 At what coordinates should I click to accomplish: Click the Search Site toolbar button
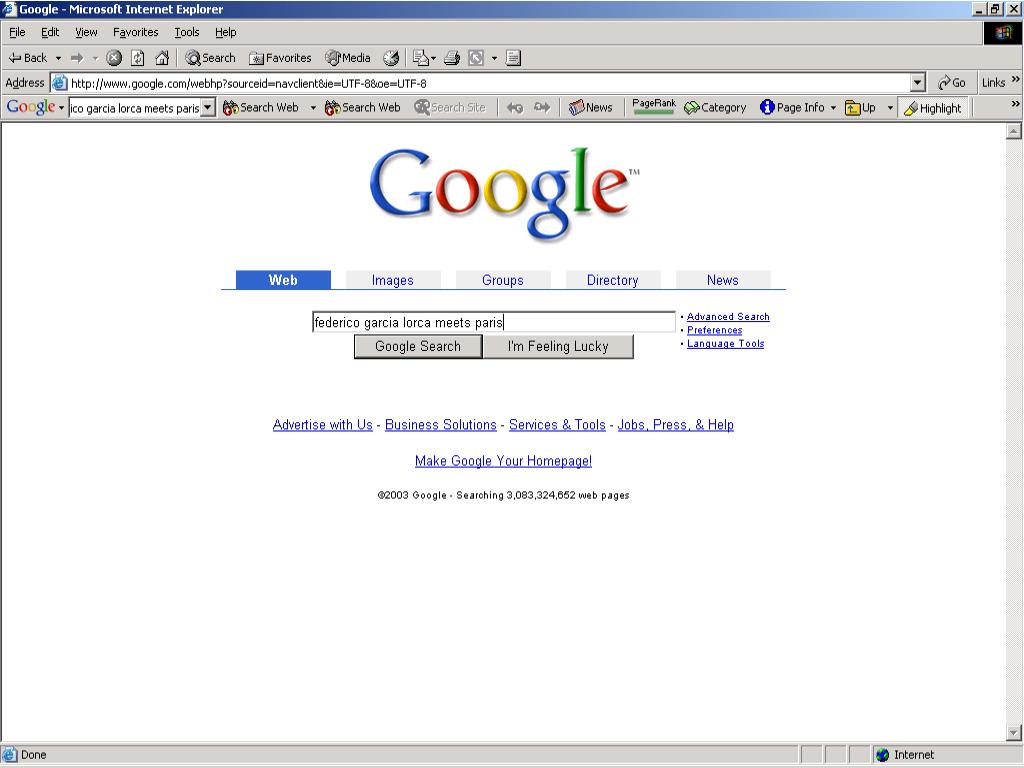450,108
